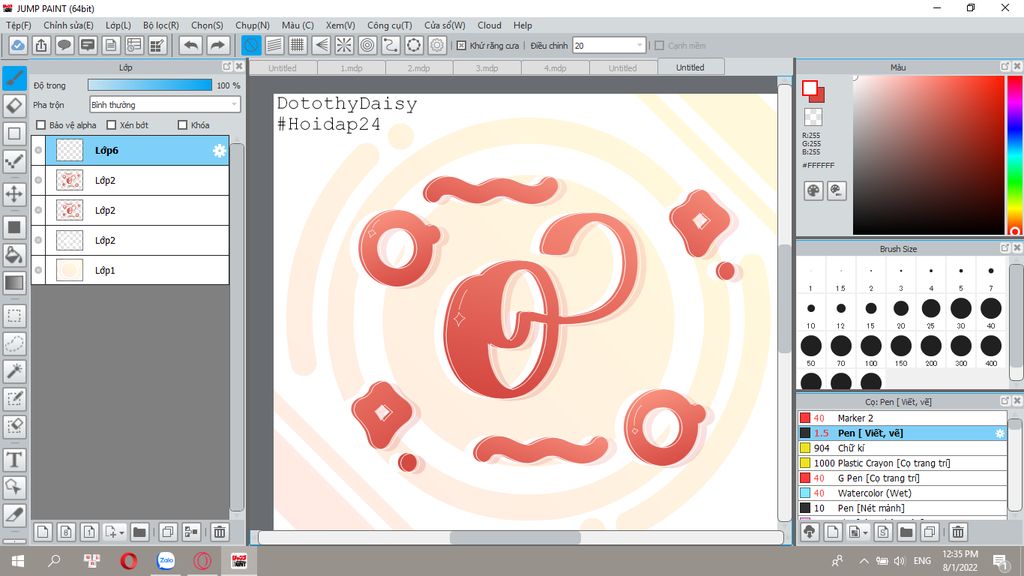Toggle Xén bớt checkbox
Screen dimensions: 1024x576
(111, 125)
